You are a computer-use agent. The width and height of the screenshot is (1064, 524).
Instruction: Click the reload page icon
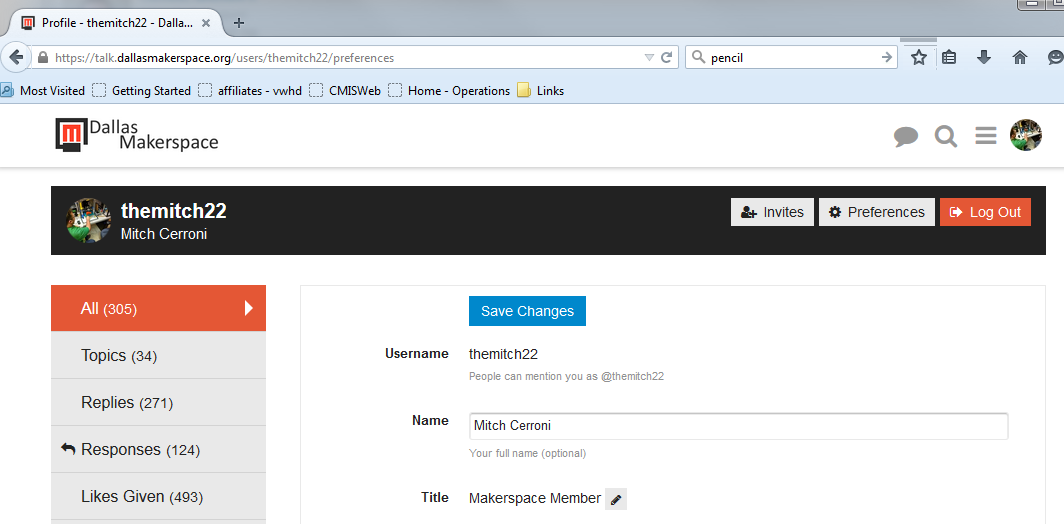667,58
